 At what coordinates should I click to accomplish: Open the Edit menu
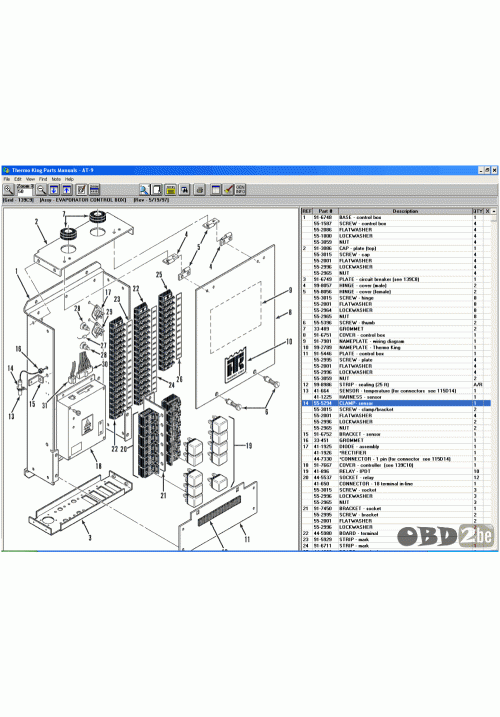[x=17, y=179]
